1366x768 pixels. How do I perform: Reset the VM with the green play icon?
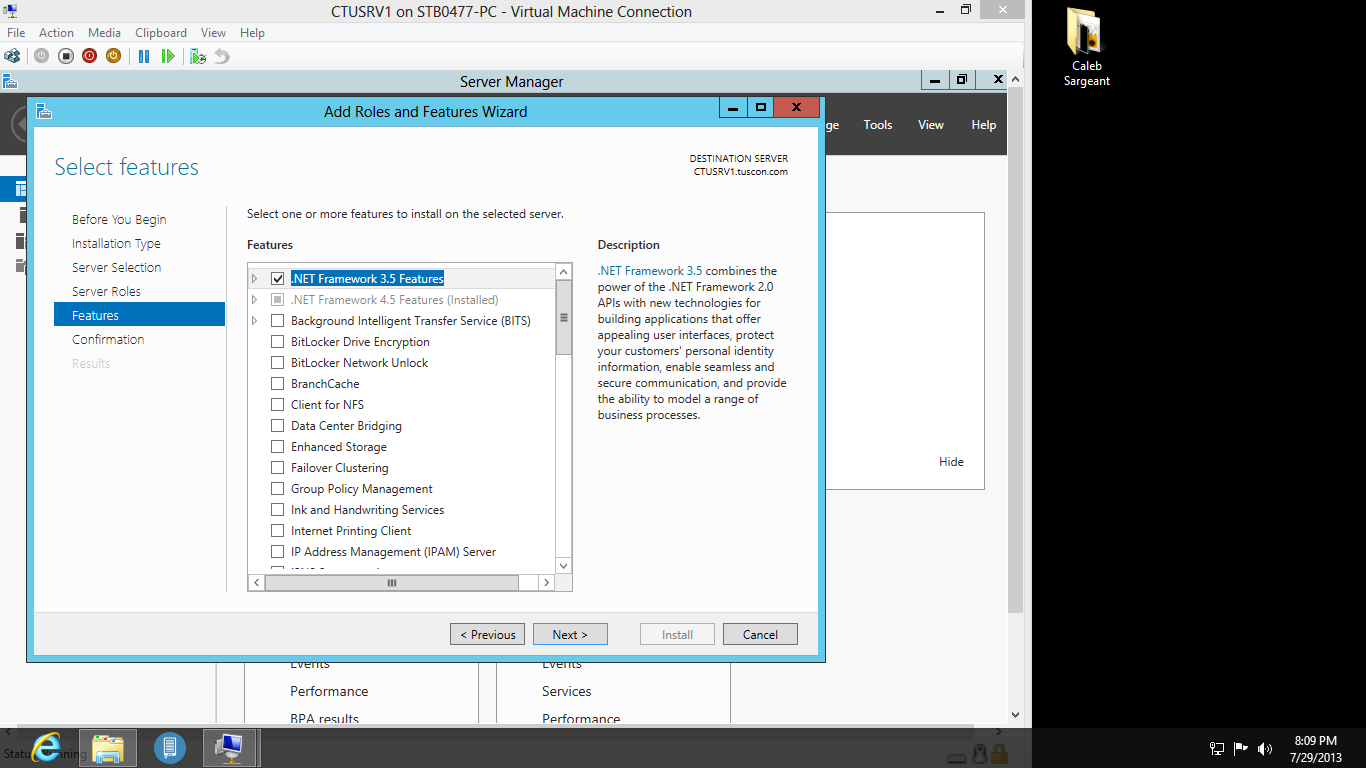coord(168,56)
